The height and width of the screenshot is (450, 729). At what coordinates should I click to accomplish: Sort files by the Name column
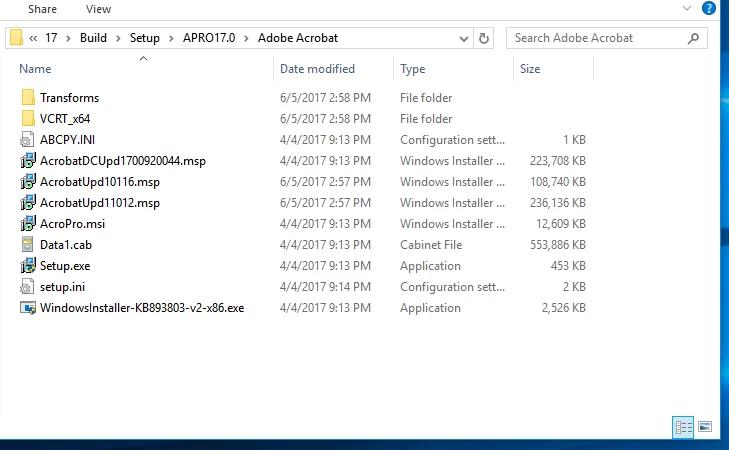coord(35,69)
